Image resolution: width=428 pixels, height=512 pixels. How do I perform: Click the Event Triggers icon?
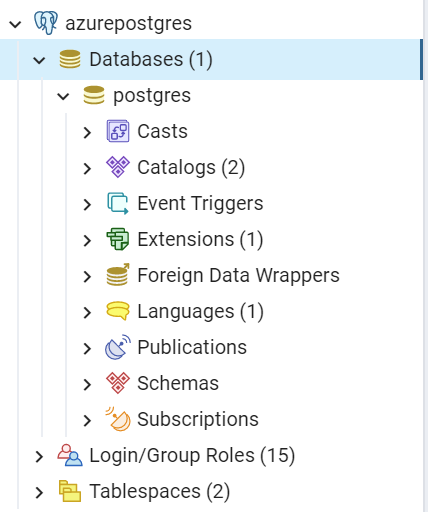(x=118, y=203)
